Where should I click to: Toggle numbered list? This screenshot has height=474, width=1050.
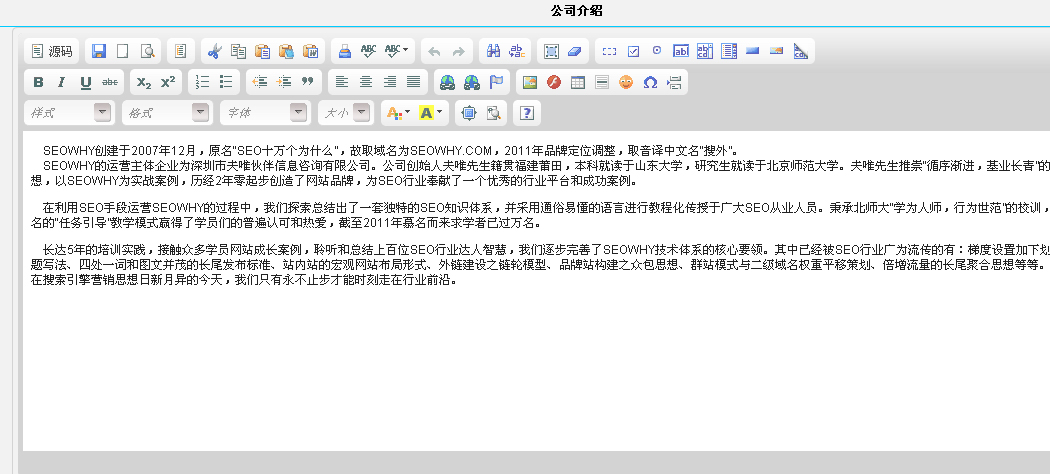[202, 82]
